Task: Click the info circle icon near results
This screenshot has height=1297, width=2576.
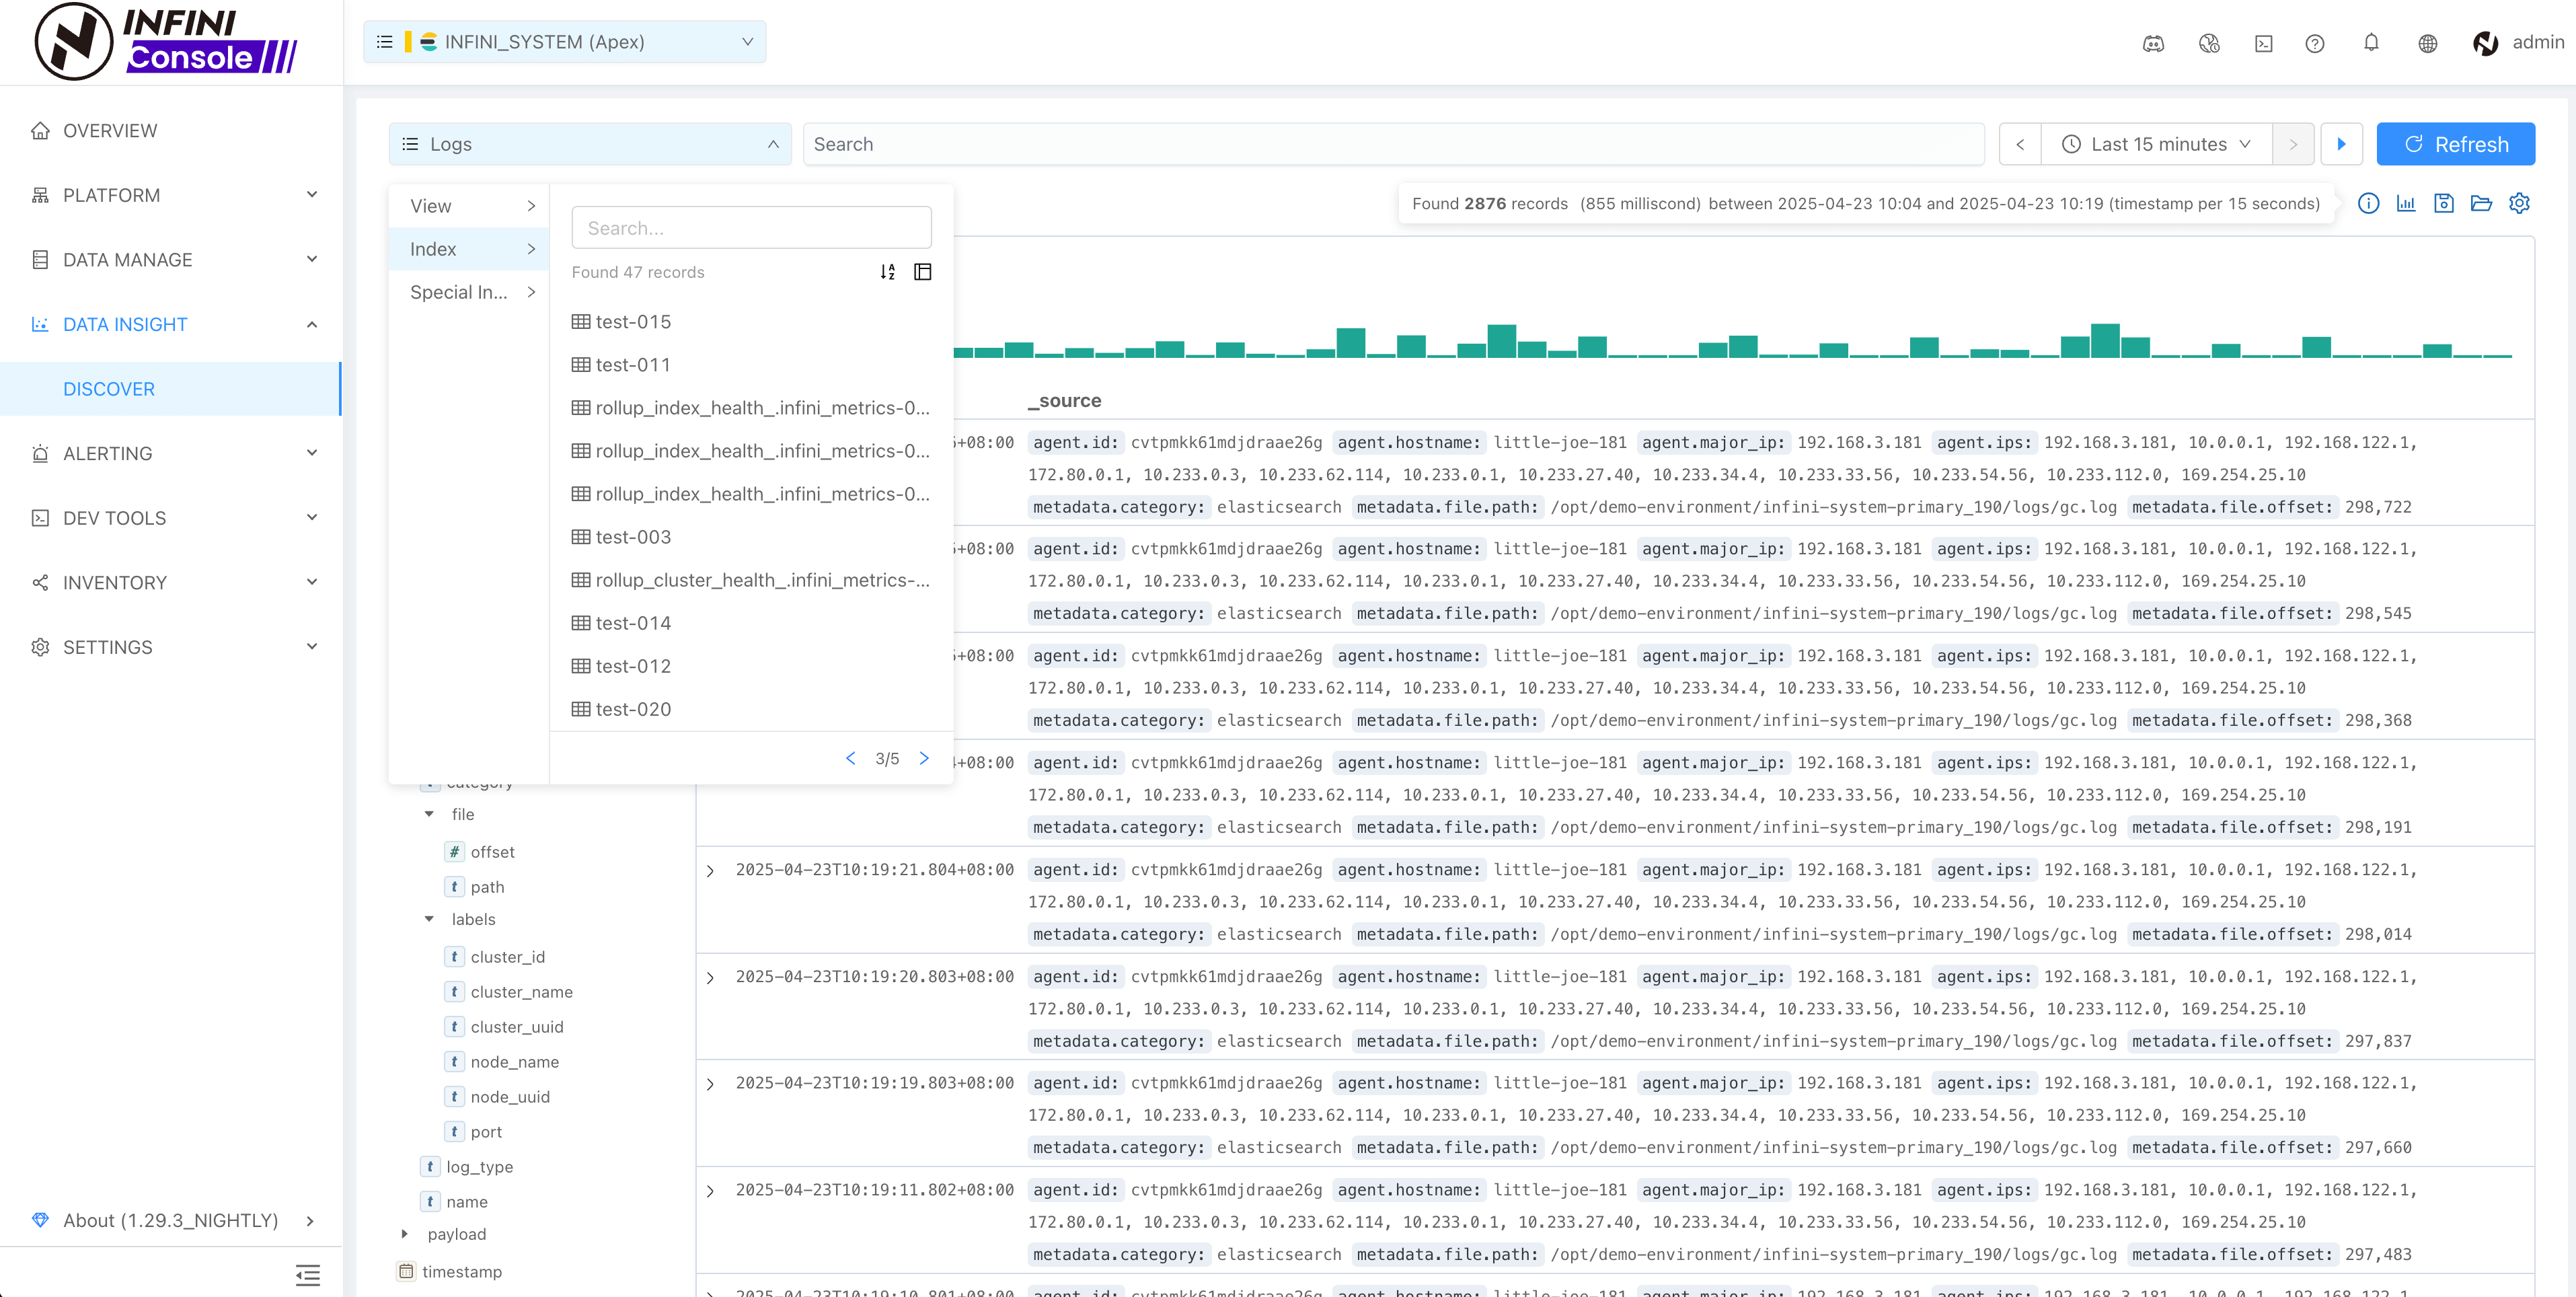Action: point(2368,204)
